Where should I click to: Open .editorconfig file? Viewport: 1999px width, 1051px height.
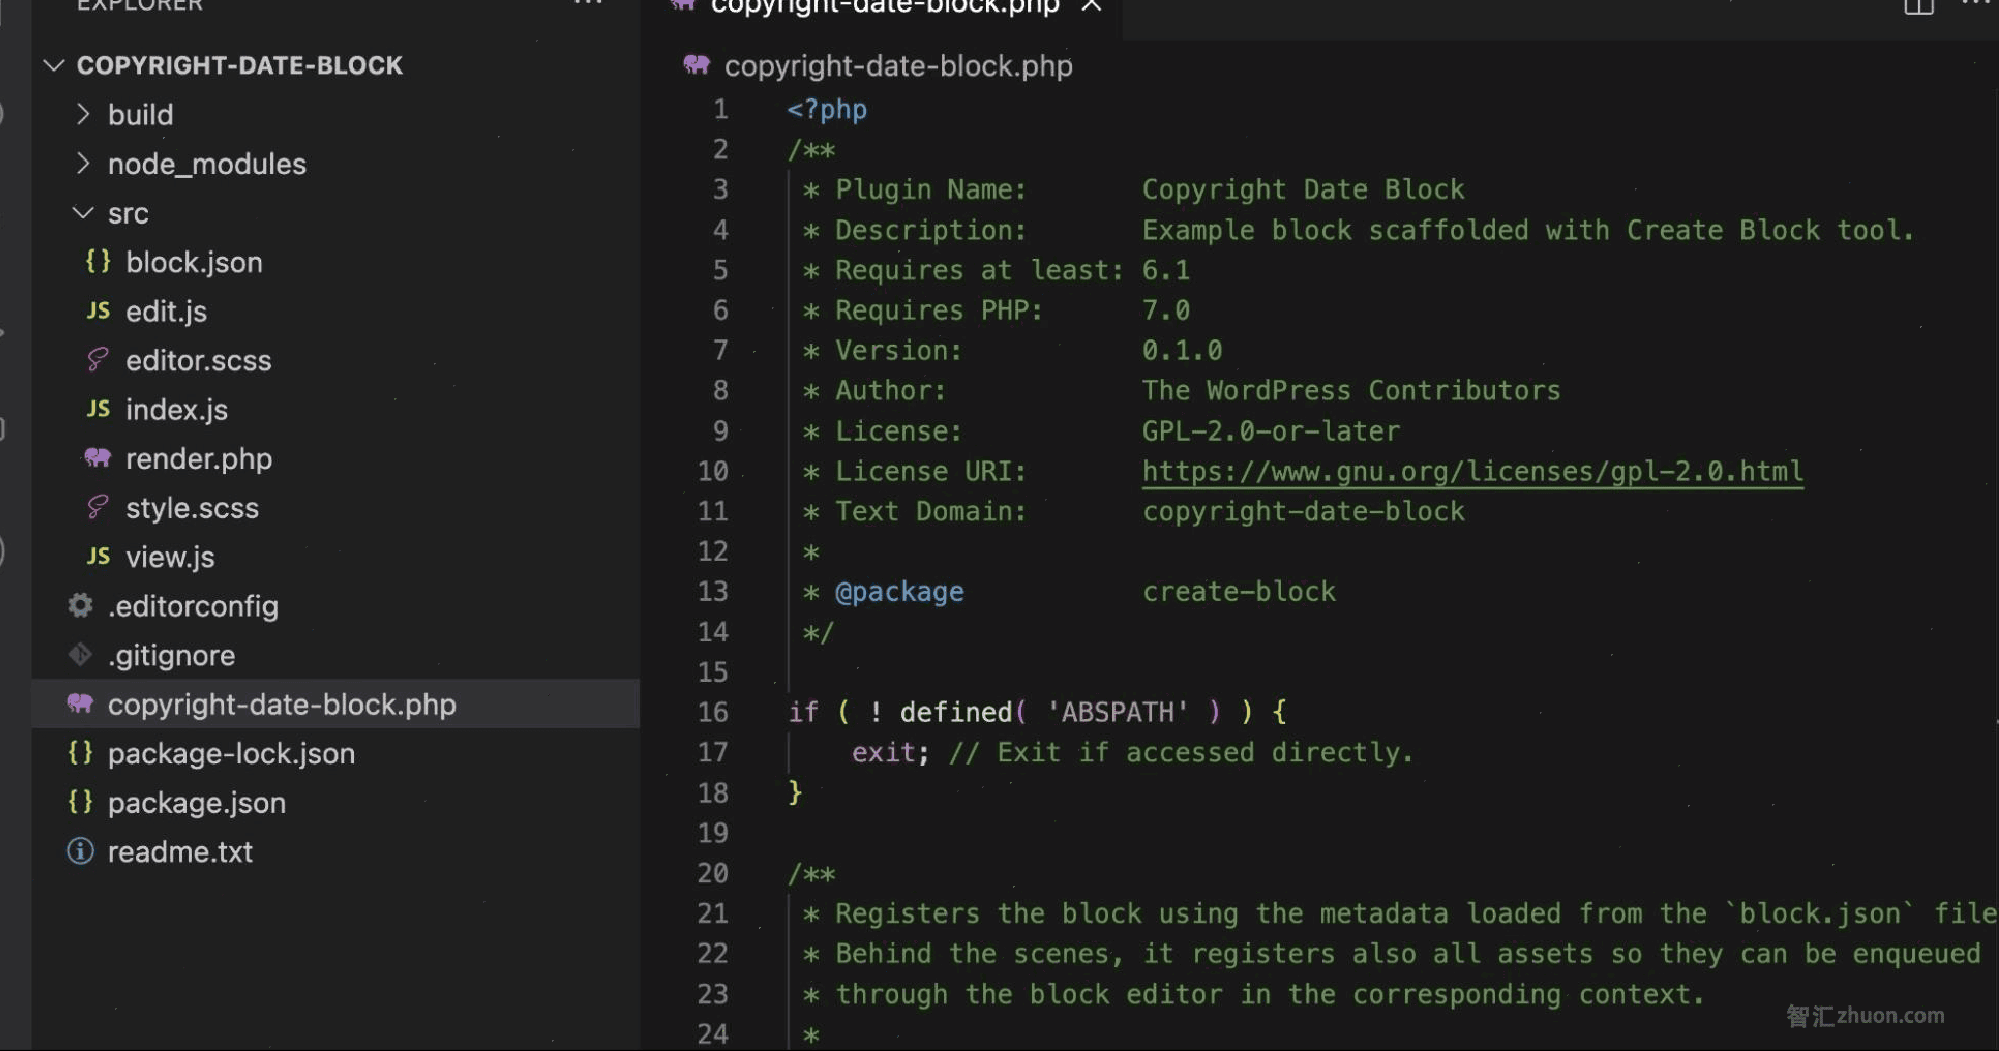[193, 606]
